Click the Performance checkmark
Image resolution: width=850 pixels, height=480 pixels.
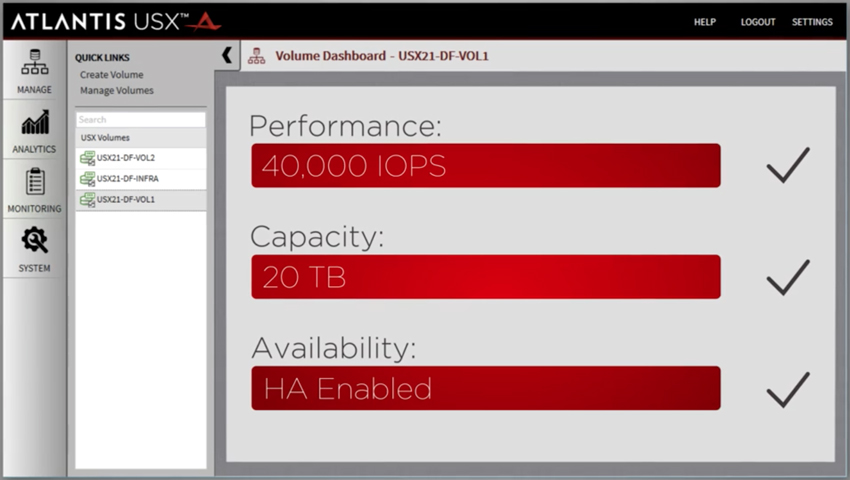click(788, 165)
